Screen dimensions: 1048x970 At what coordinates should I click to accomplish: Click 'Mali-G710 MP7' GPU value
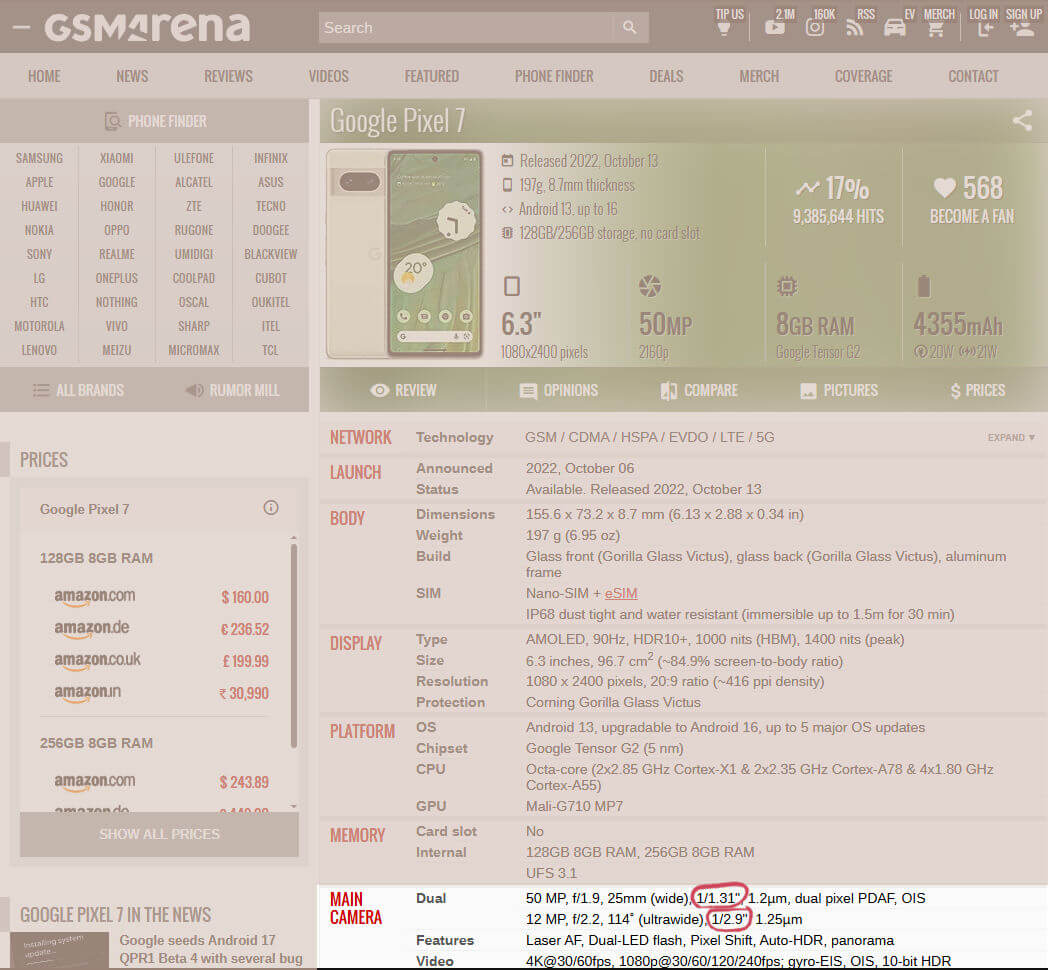(574, 807)
